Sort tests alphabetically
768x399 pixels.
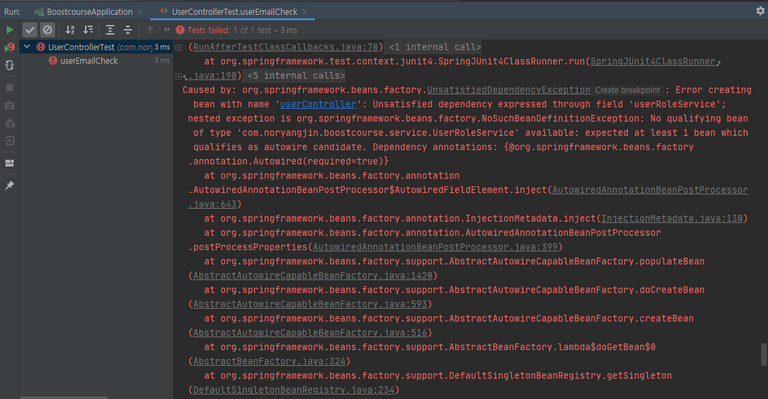coord(70,30)
